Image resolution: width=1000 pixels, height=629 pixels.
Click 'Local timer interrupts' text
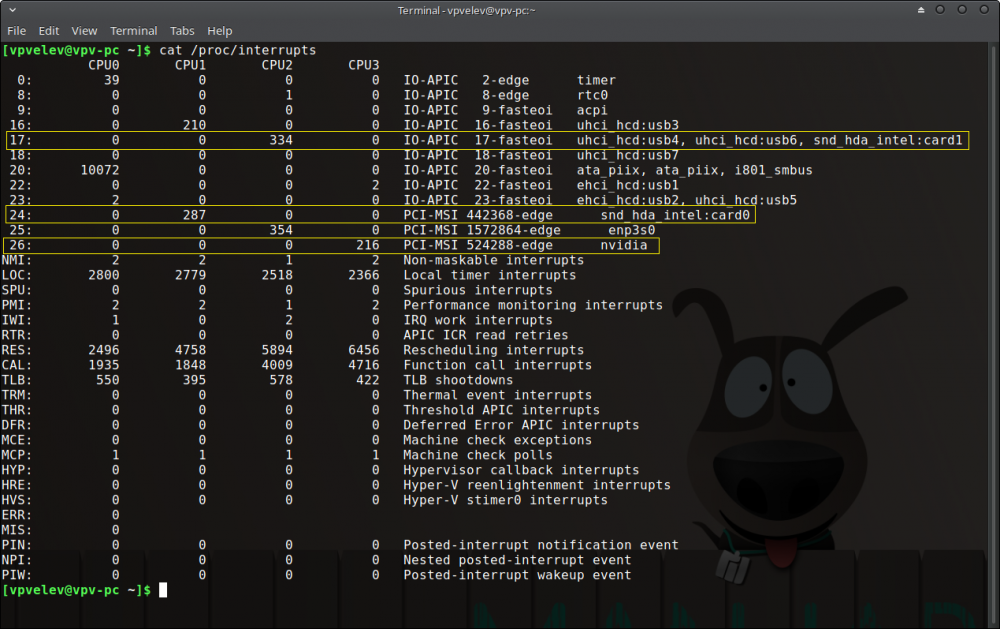[490, 275]
